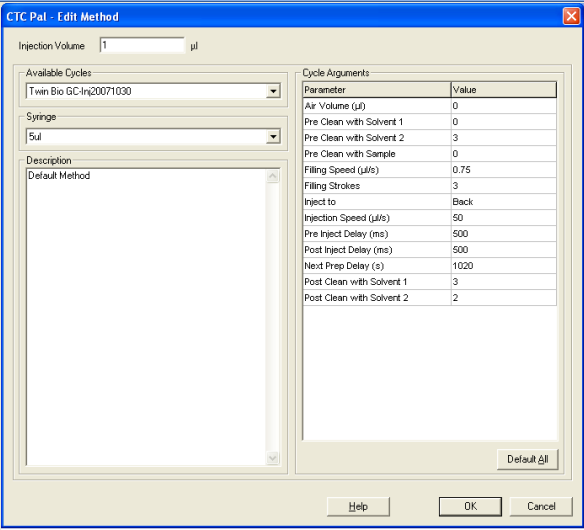The image size is (584, 530).
Task: Edit the Filling Speed value 0.75
Action: tap(504, 170)
